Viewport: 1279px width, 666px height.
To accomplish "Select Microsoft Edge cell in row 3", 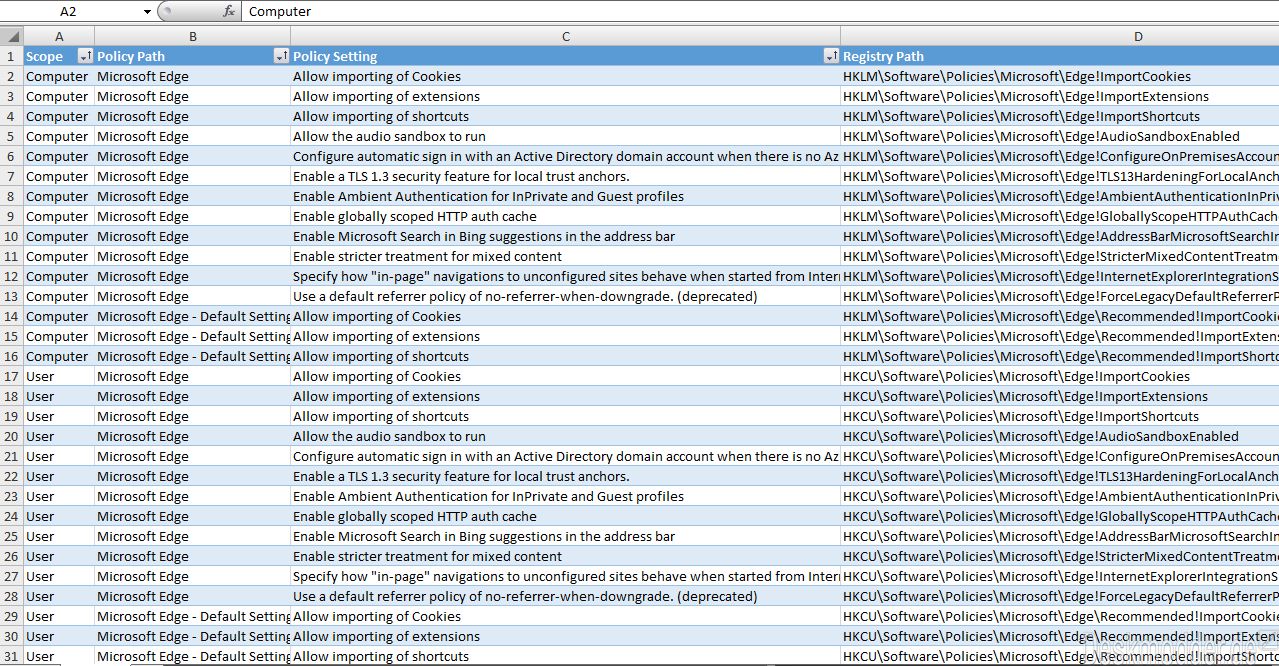I will pyautogui.click(x=193, y=96).
